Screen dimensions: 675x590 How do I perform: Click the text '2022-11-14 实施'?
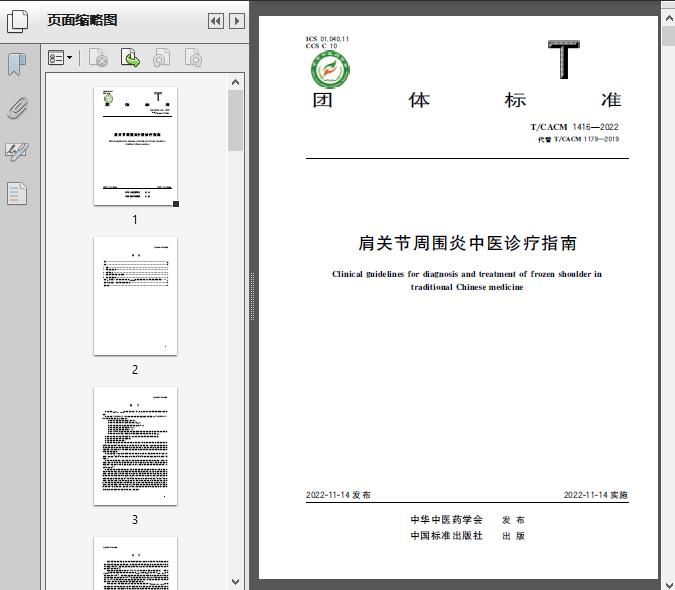click(x=596, y=495)
